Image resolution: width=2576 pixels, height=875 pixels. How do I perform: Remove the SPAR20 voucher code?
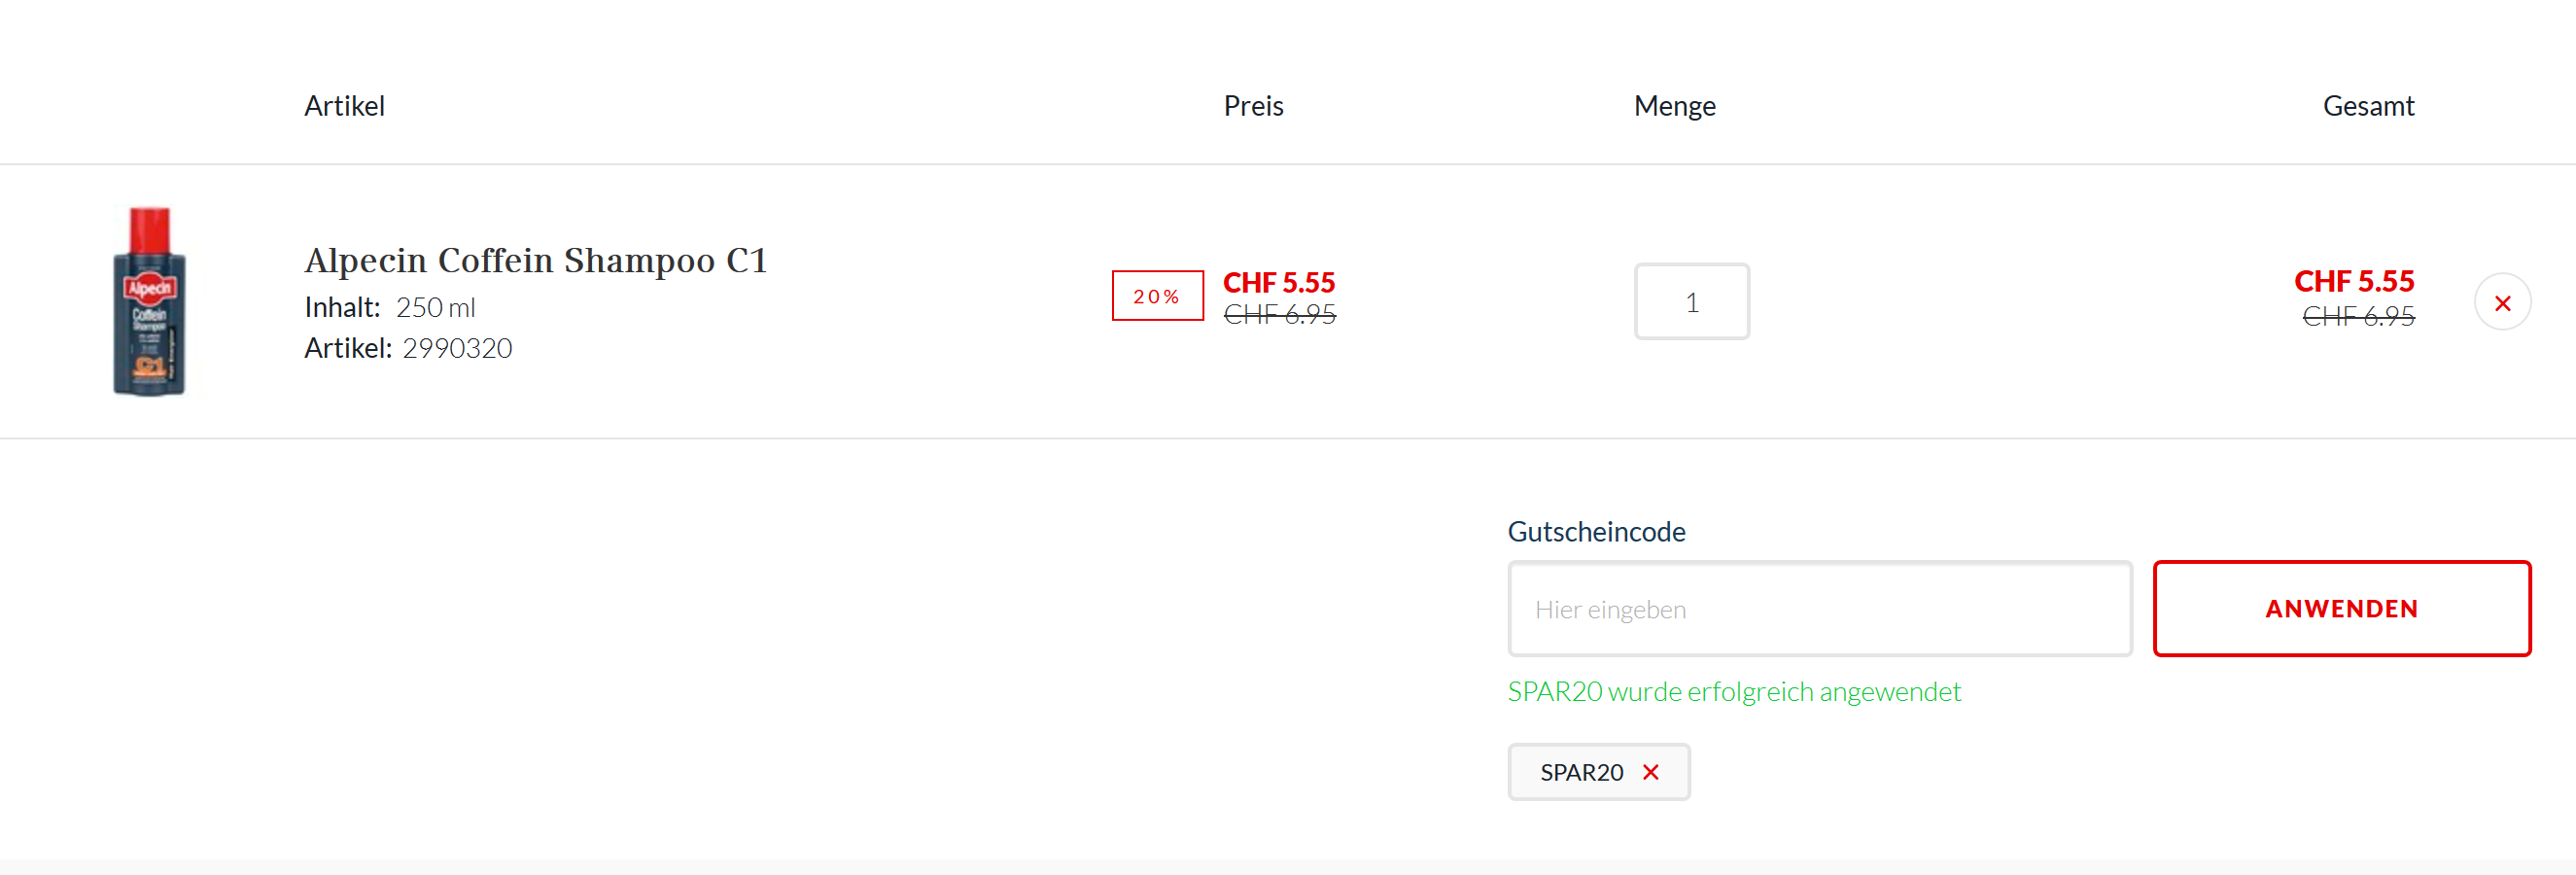(1651, 772)
